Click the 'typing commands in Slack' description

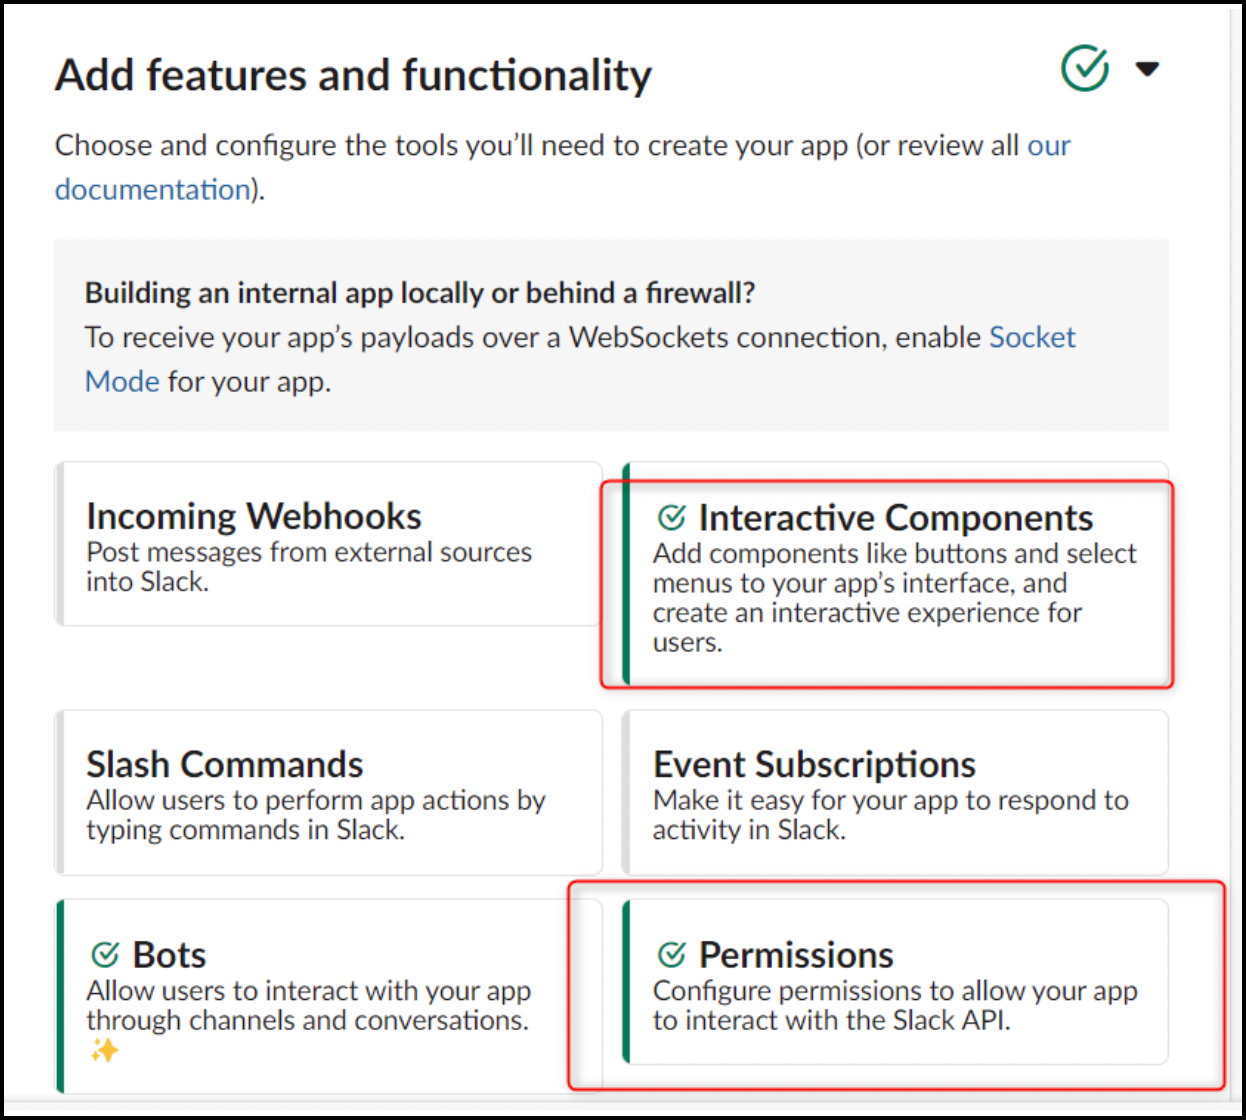[245, 830]
